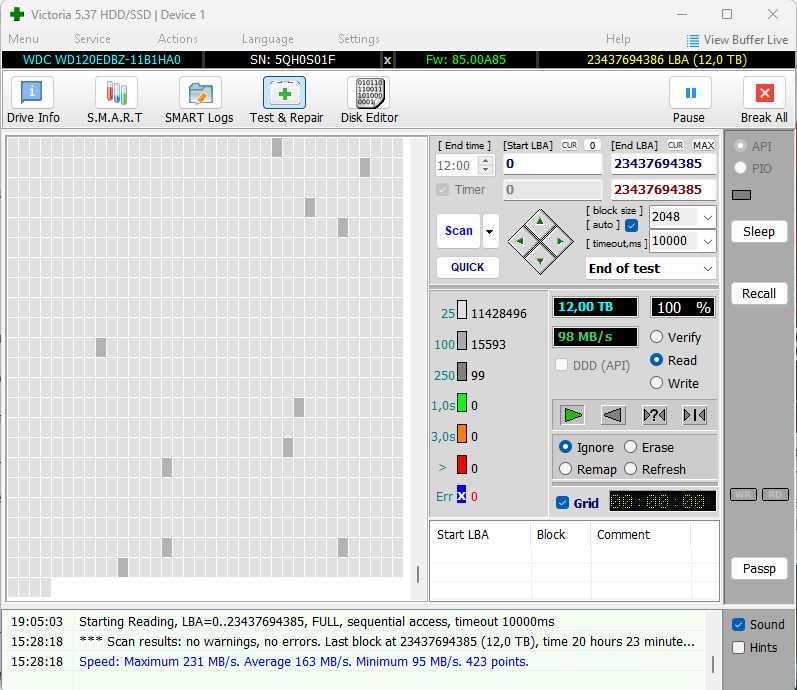This screenshot has width=797, height=690.
Task: Click the left arrow on navigation diamond
Action: click(520, 241)
